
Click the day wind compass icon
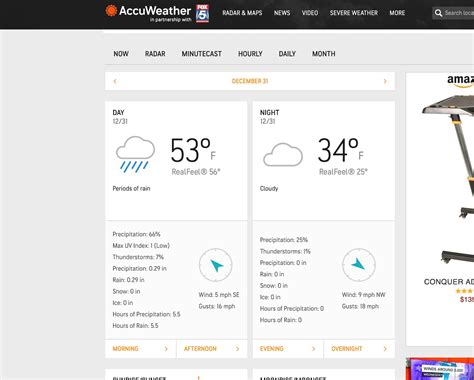tap(216, 265)
